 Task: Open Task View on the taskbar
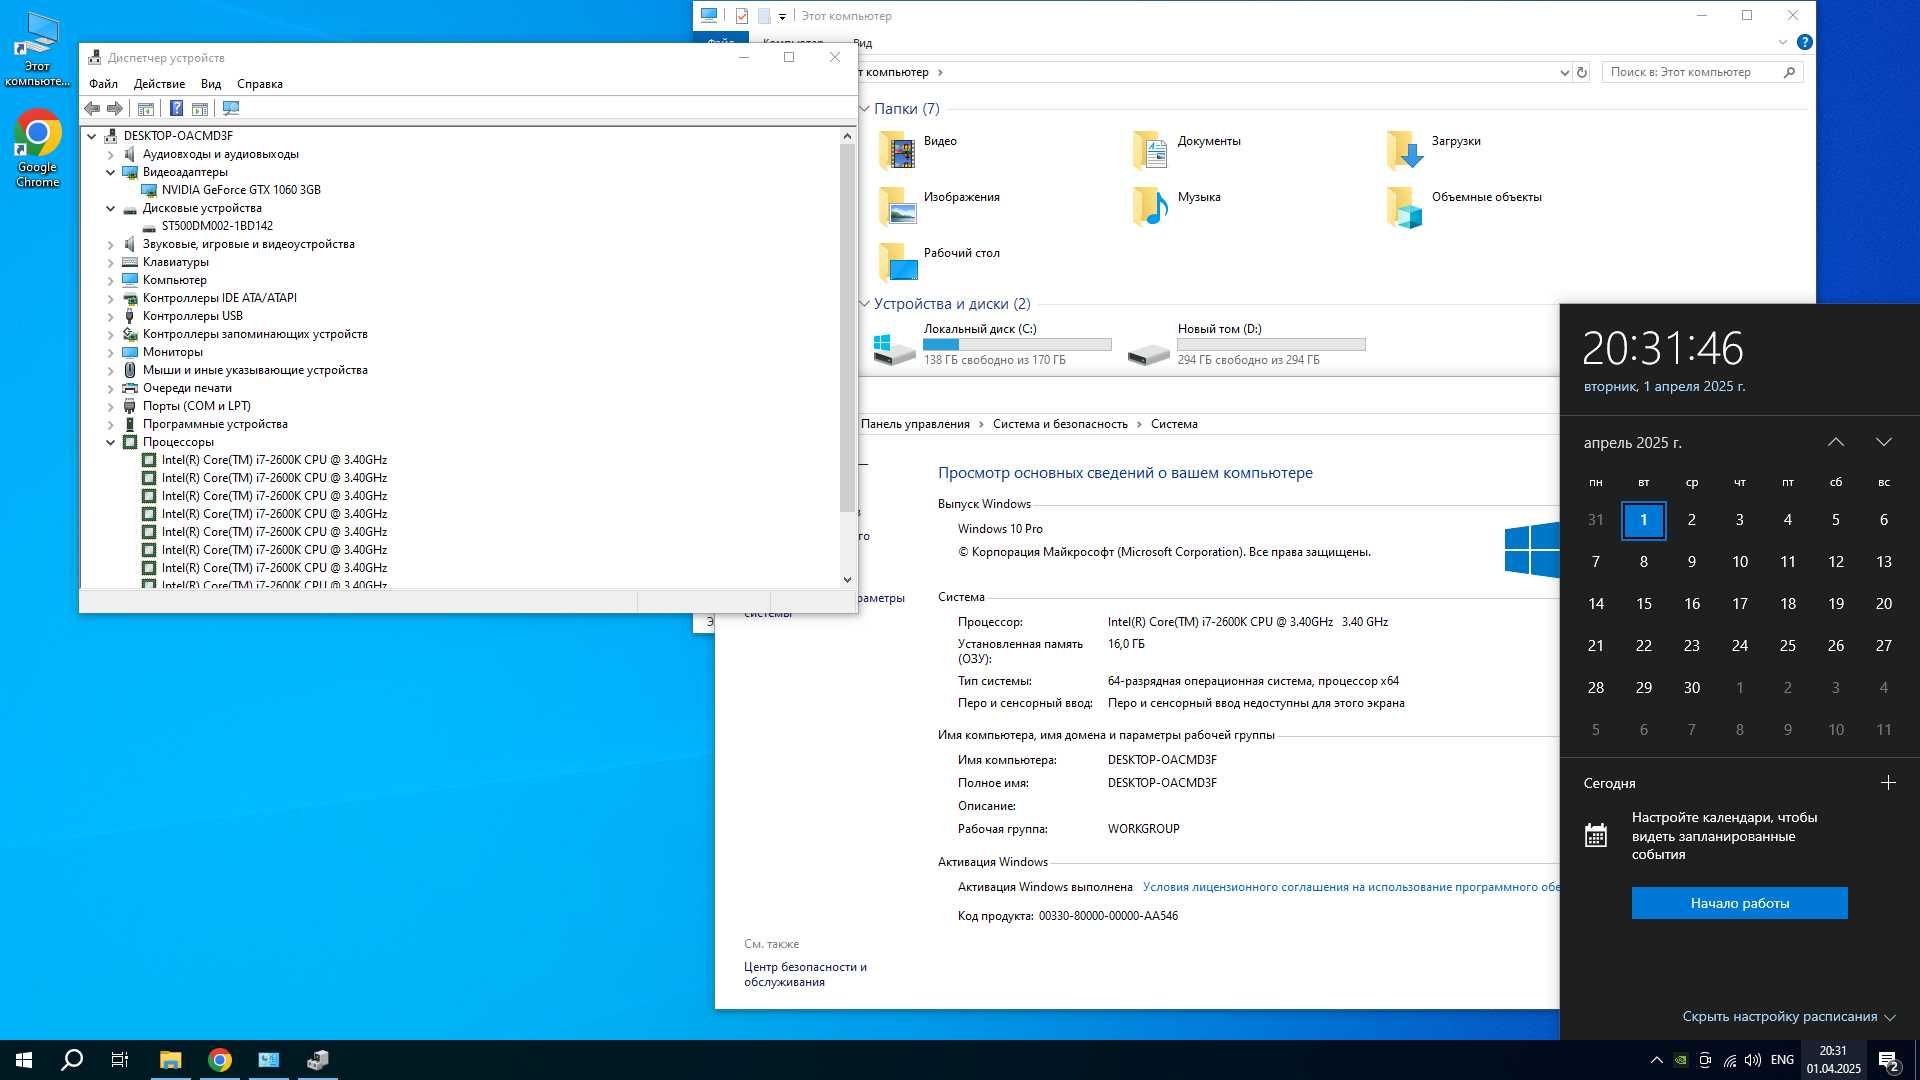pyautogui.click(x=120, y=1060)
